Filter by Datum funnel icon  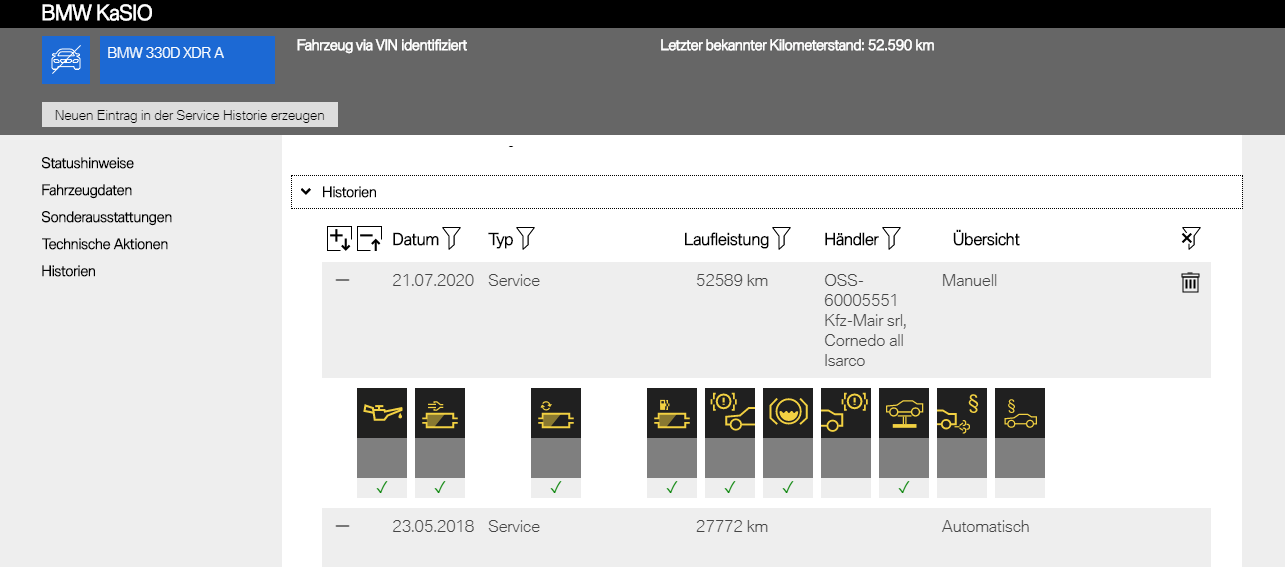[x=452, y=238]
